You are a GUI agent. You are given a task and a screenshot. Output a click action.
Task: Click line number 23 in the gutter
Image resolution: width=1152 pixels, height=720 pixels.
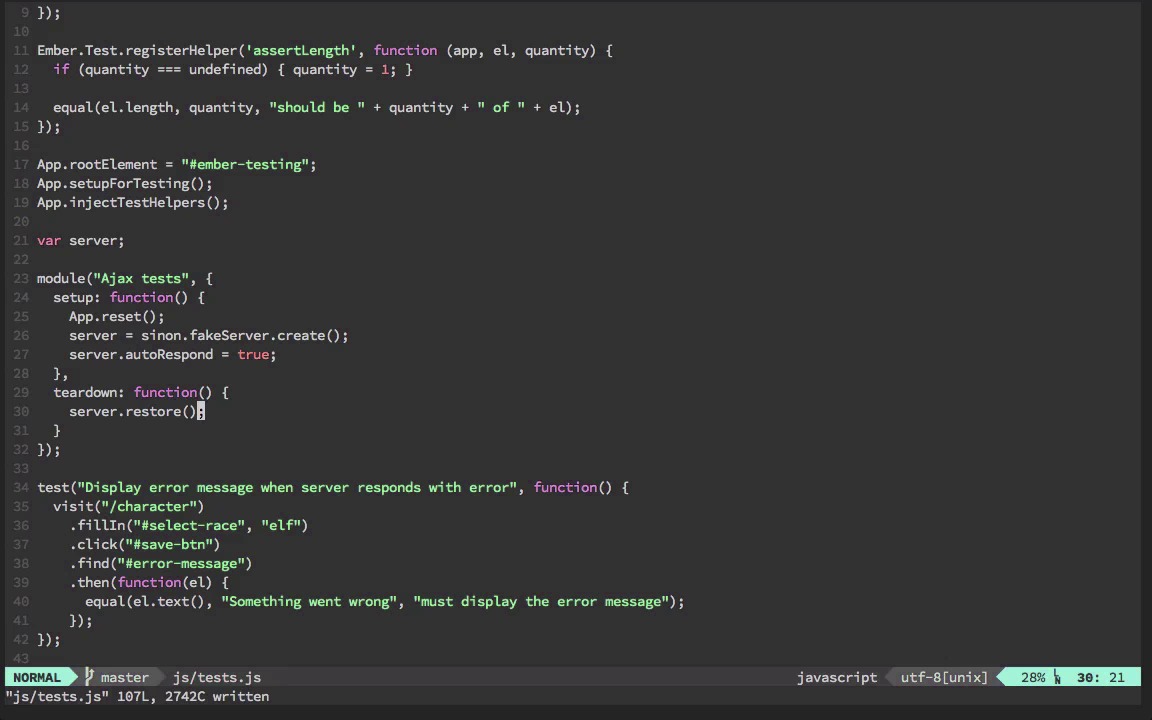click(x=21, y=278)
